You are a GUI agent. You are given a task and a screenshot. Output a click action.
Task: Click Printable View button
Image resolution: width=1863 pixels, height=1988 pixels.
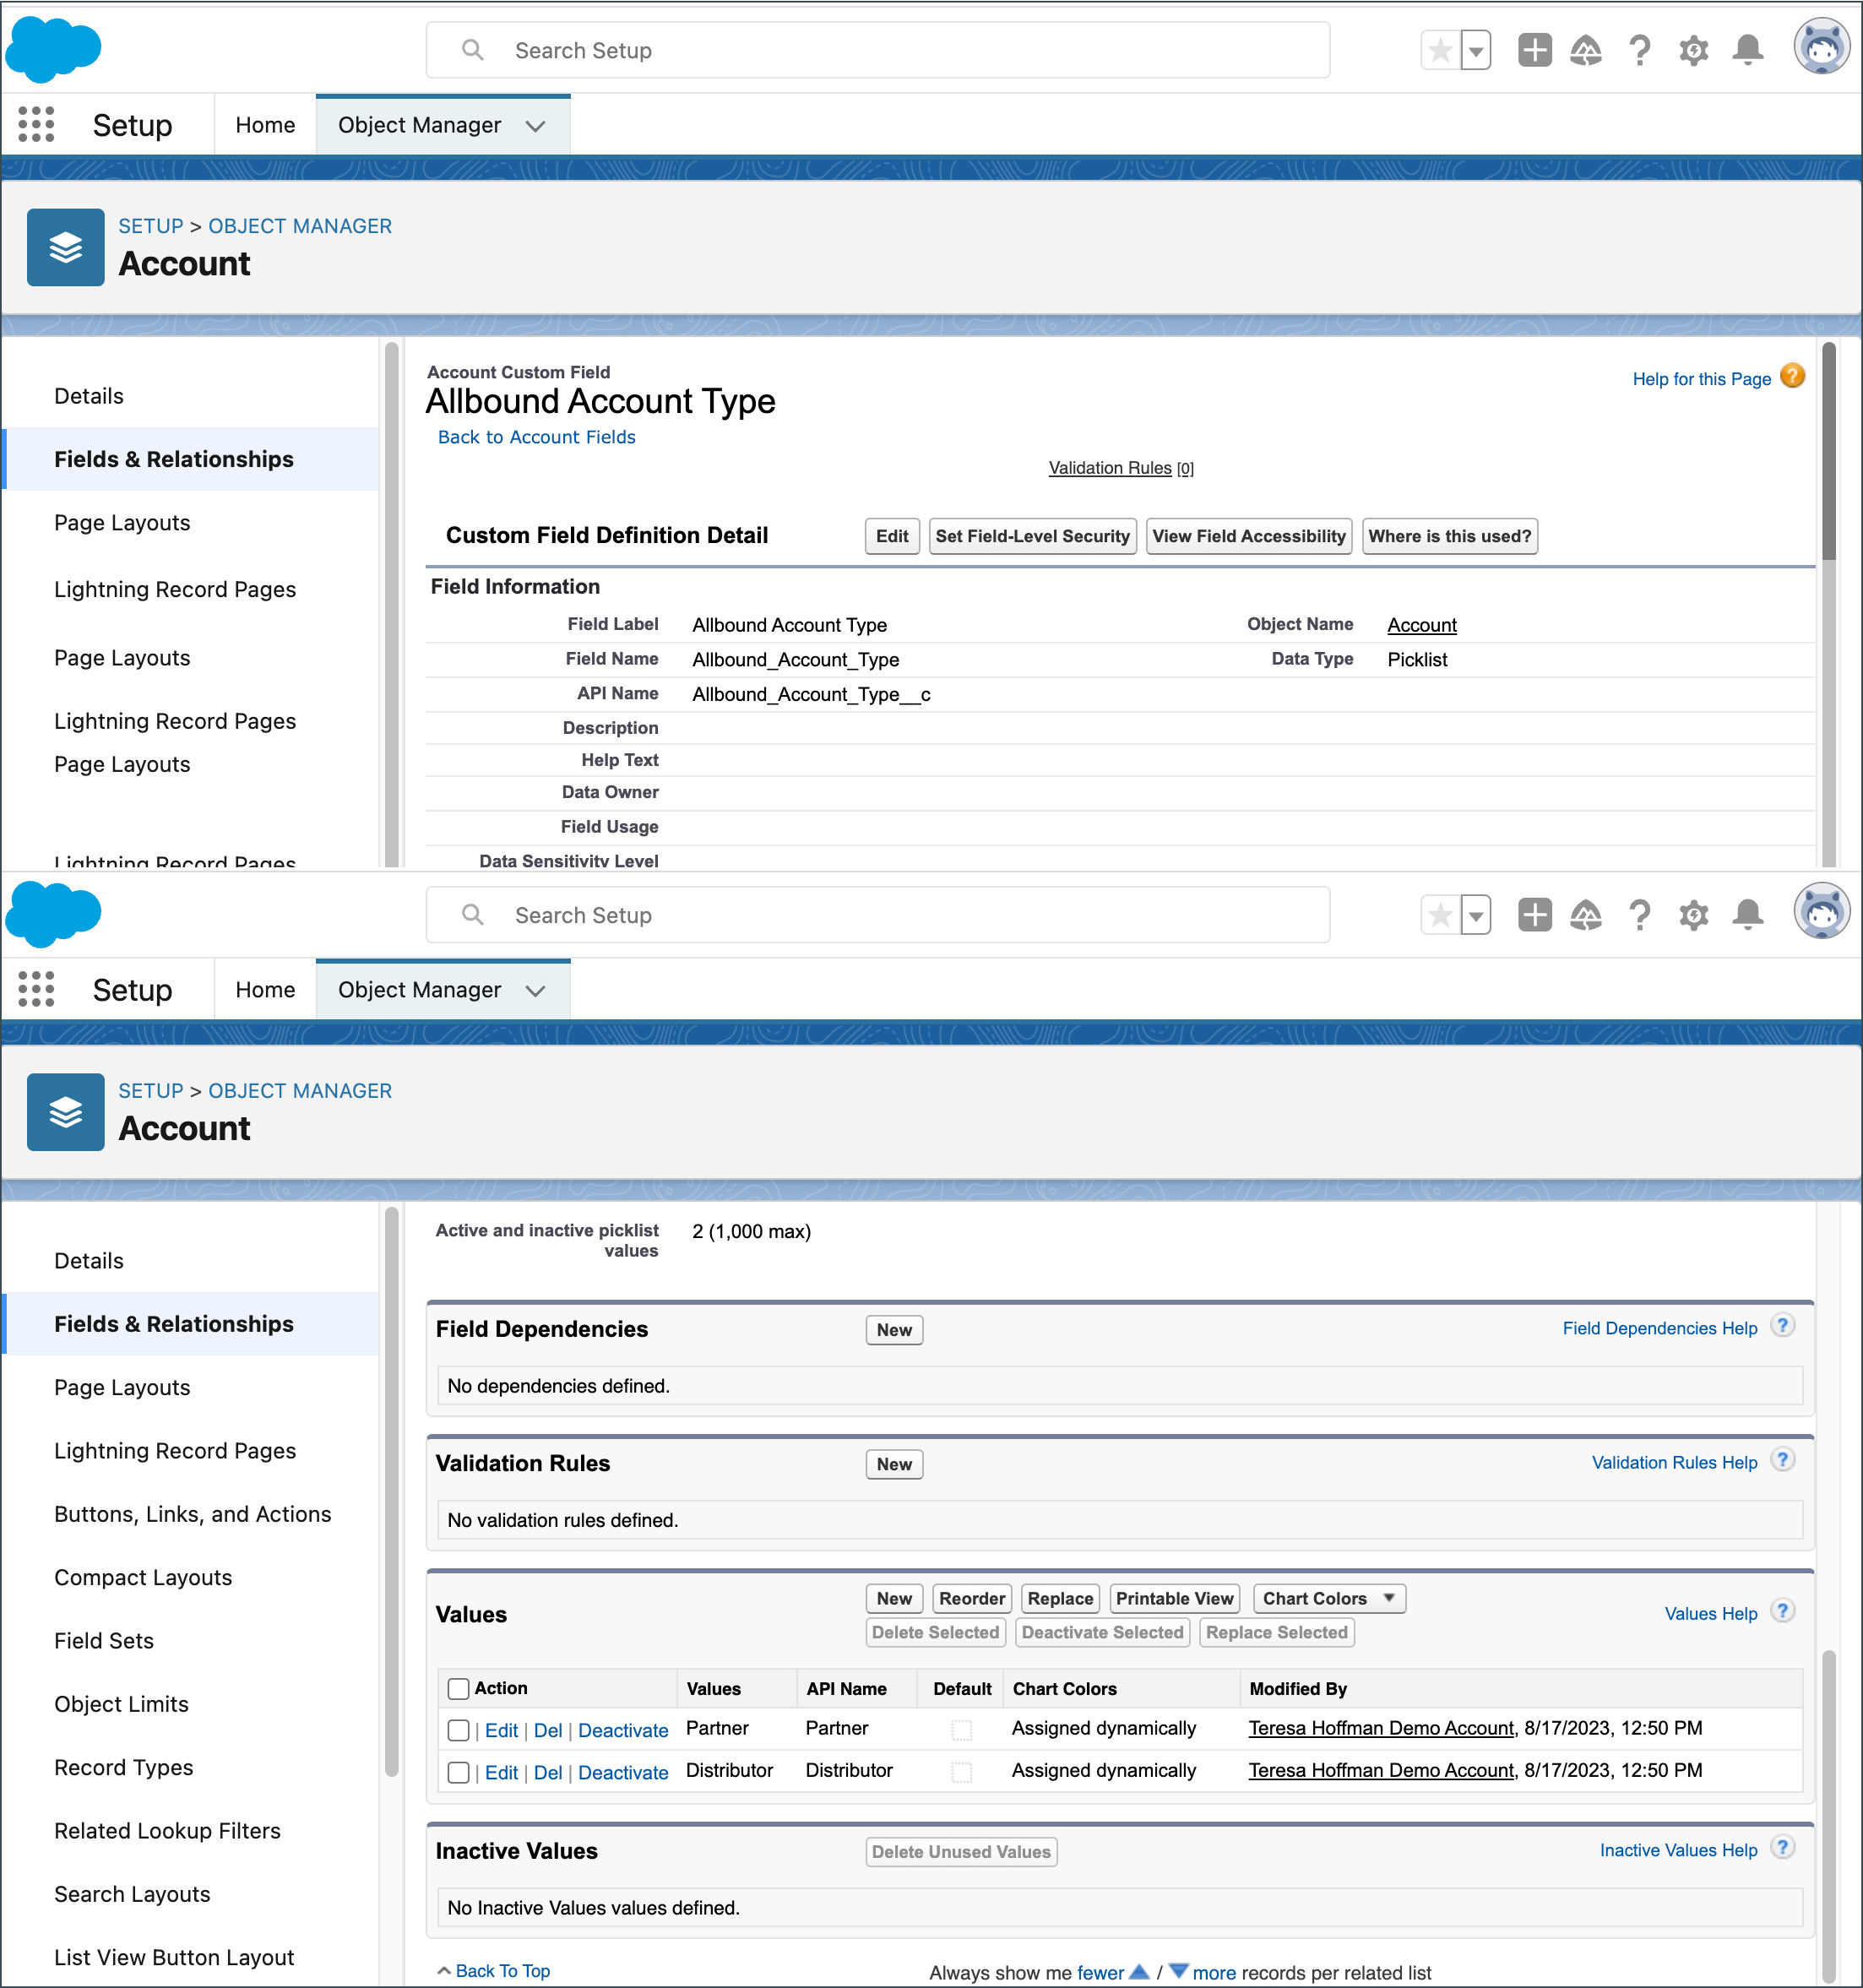[x=1174, y=1598]
